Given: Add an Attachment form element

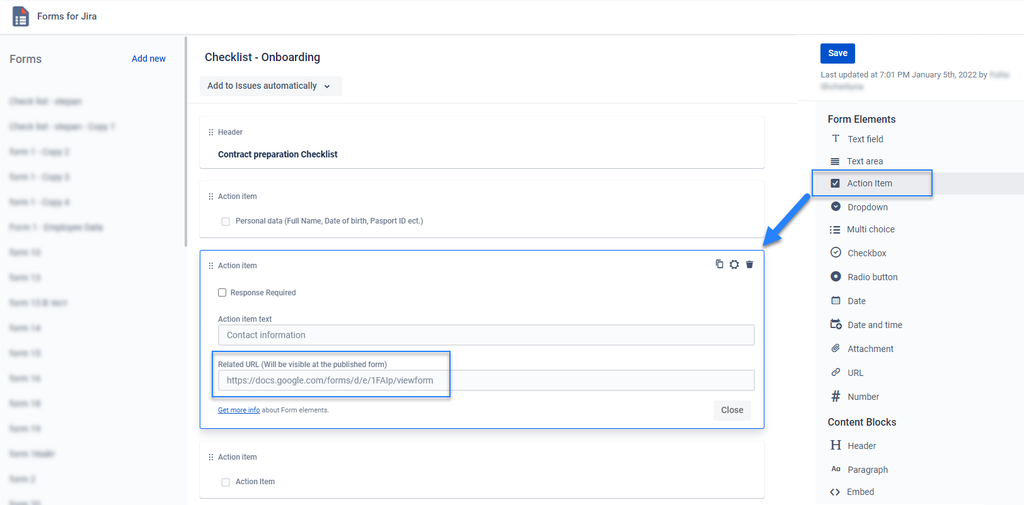Looking at the screenshot, I should [861, 349].
